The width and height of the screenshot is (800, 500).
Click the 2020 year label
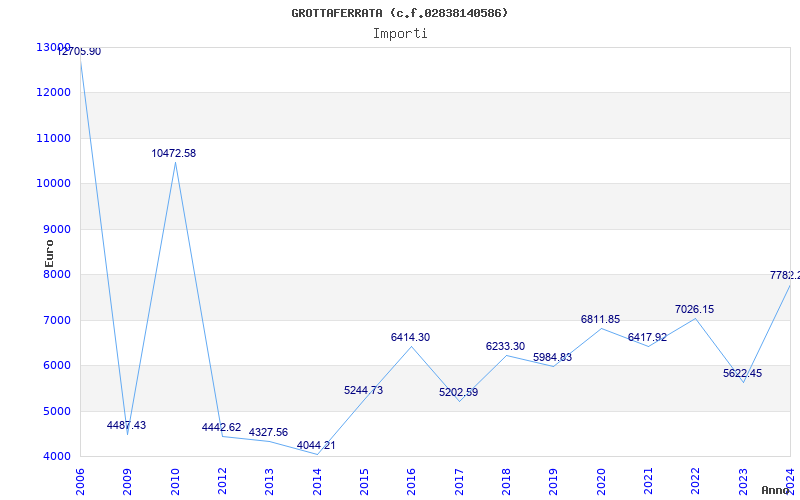(x=601, y=482)
